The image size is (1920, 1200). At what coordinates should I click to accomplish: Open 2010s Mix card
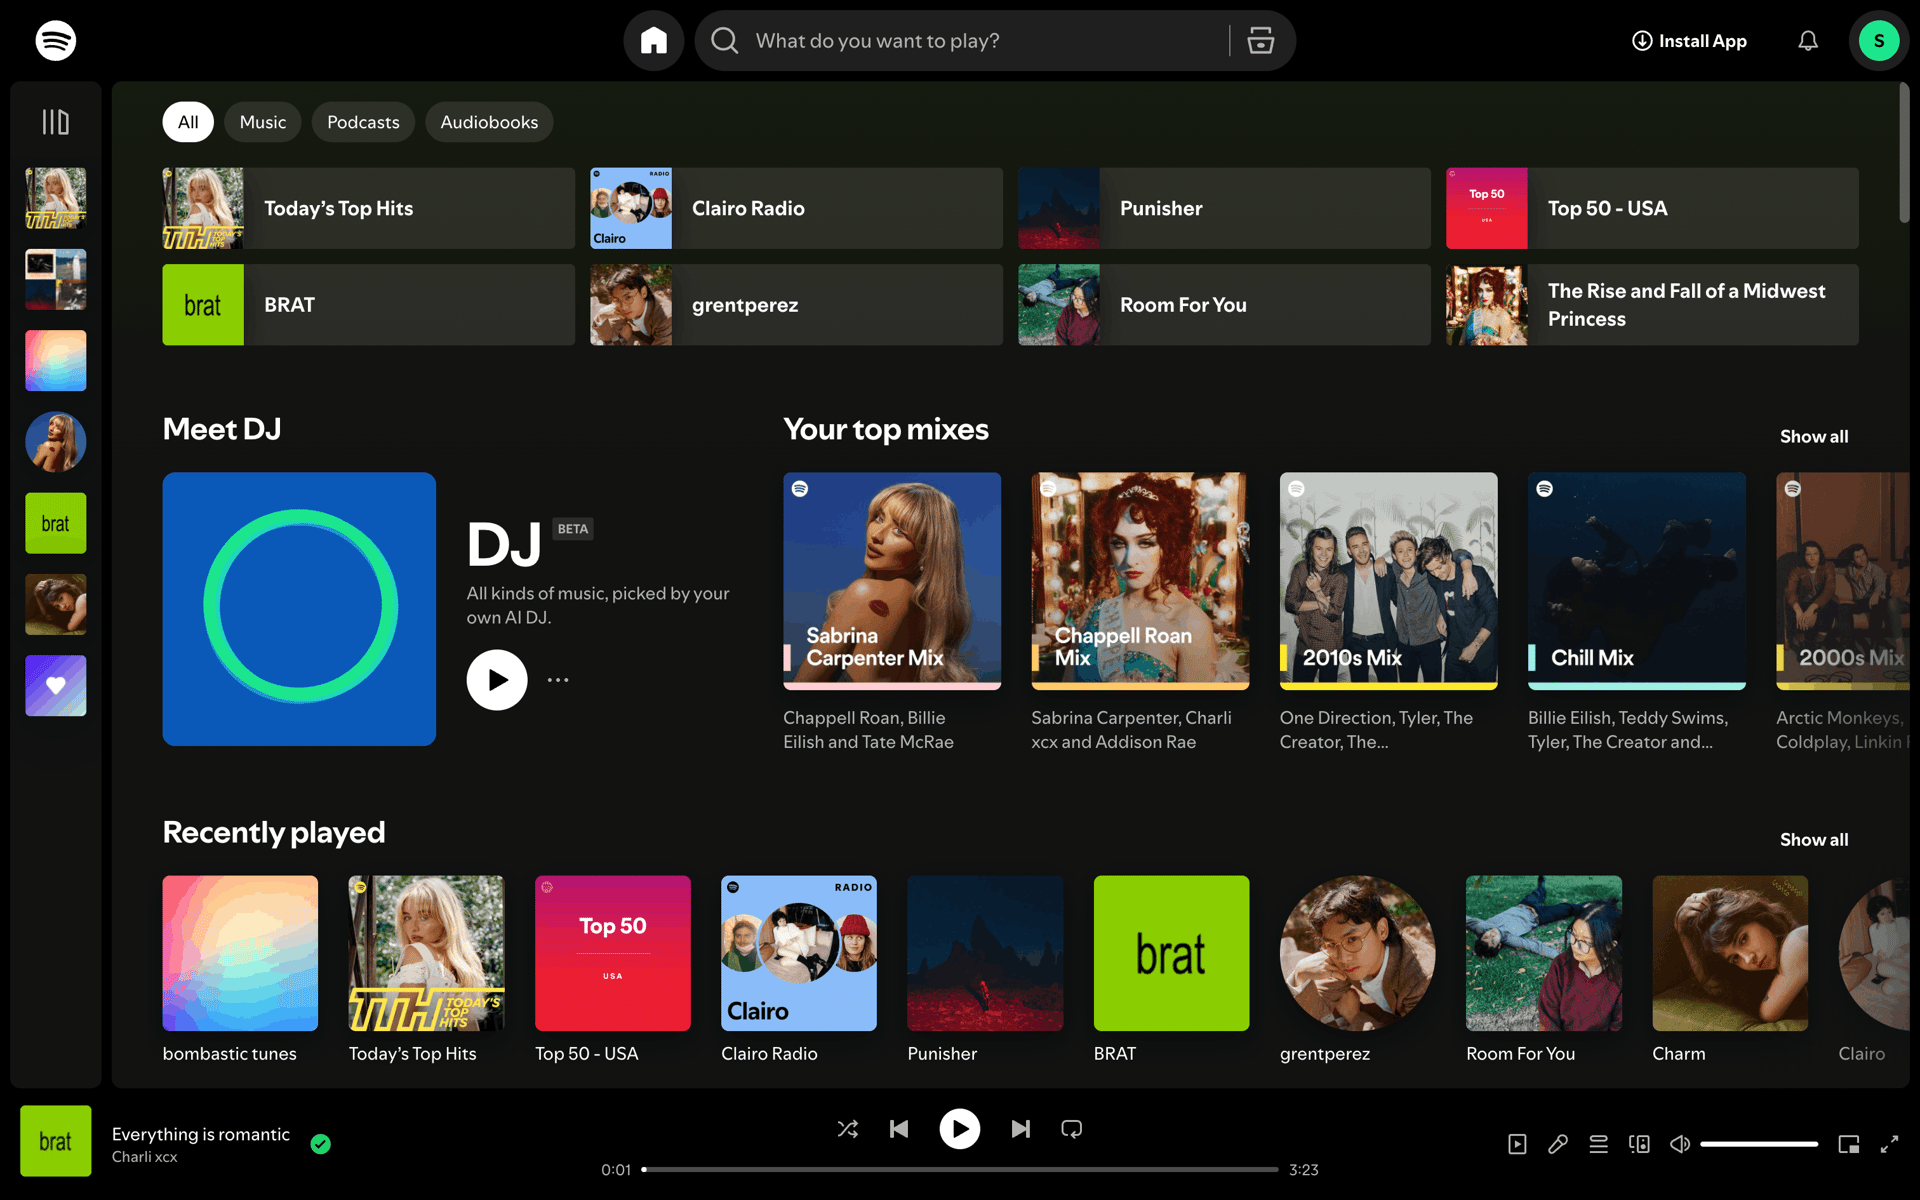[x=1388, y=613]
